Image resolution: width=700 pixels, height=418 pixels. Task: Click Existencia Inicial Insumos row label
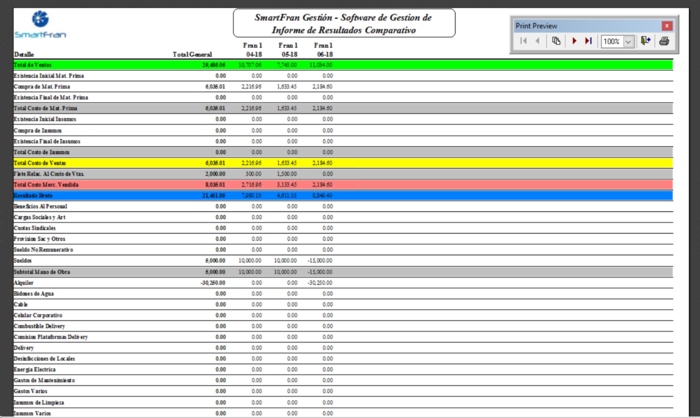tap(45, 119)
